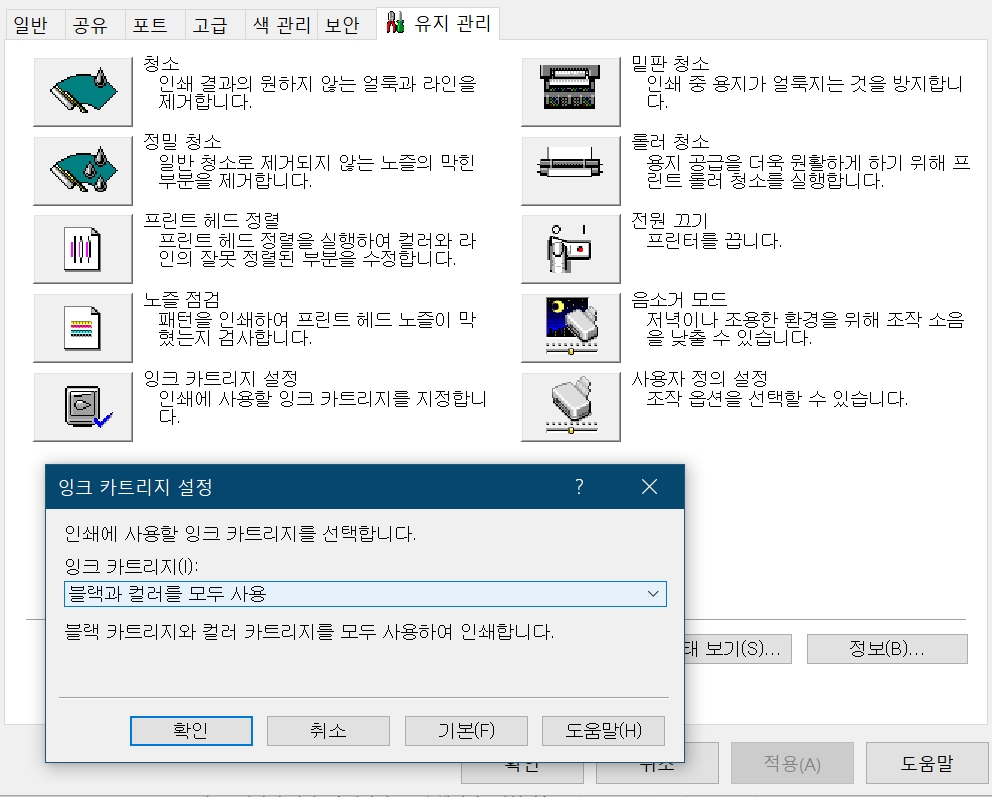Start 롤러 청소 roller cleaning icon
This screenshot has width=992, height=797.
(x=570, y=171)
